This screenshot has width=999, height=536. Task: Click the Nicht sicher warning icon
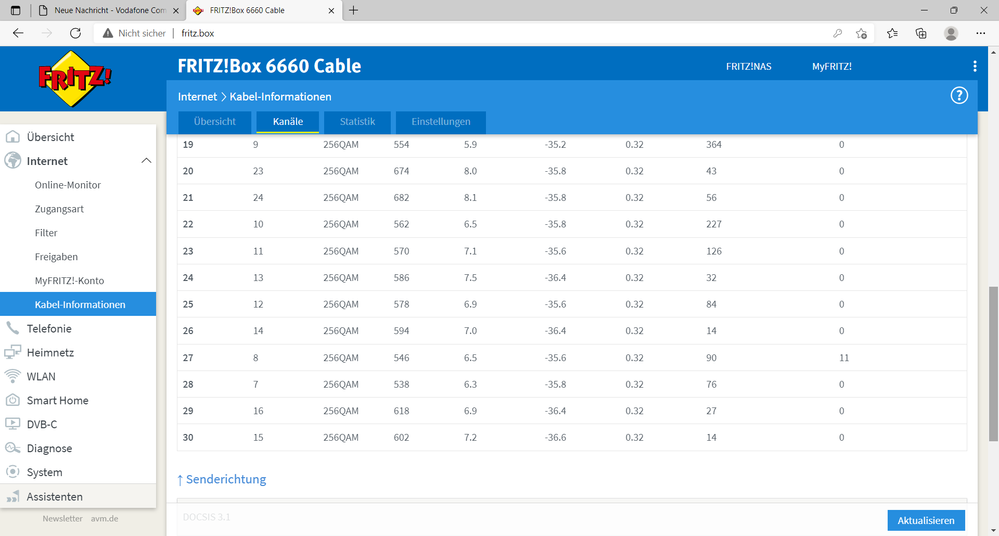pyautogui.click(x=108, y=33)
